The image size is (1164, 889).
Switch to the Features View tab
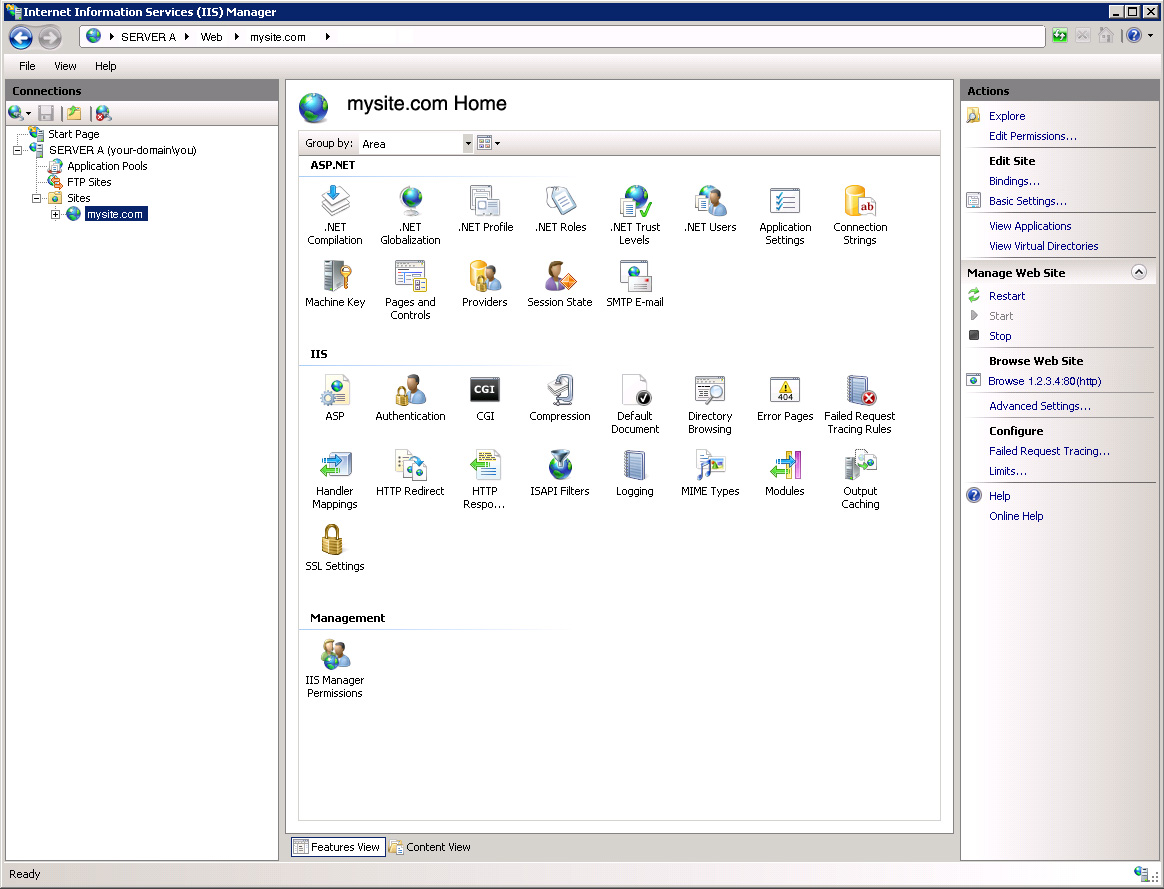click(338, 847)
